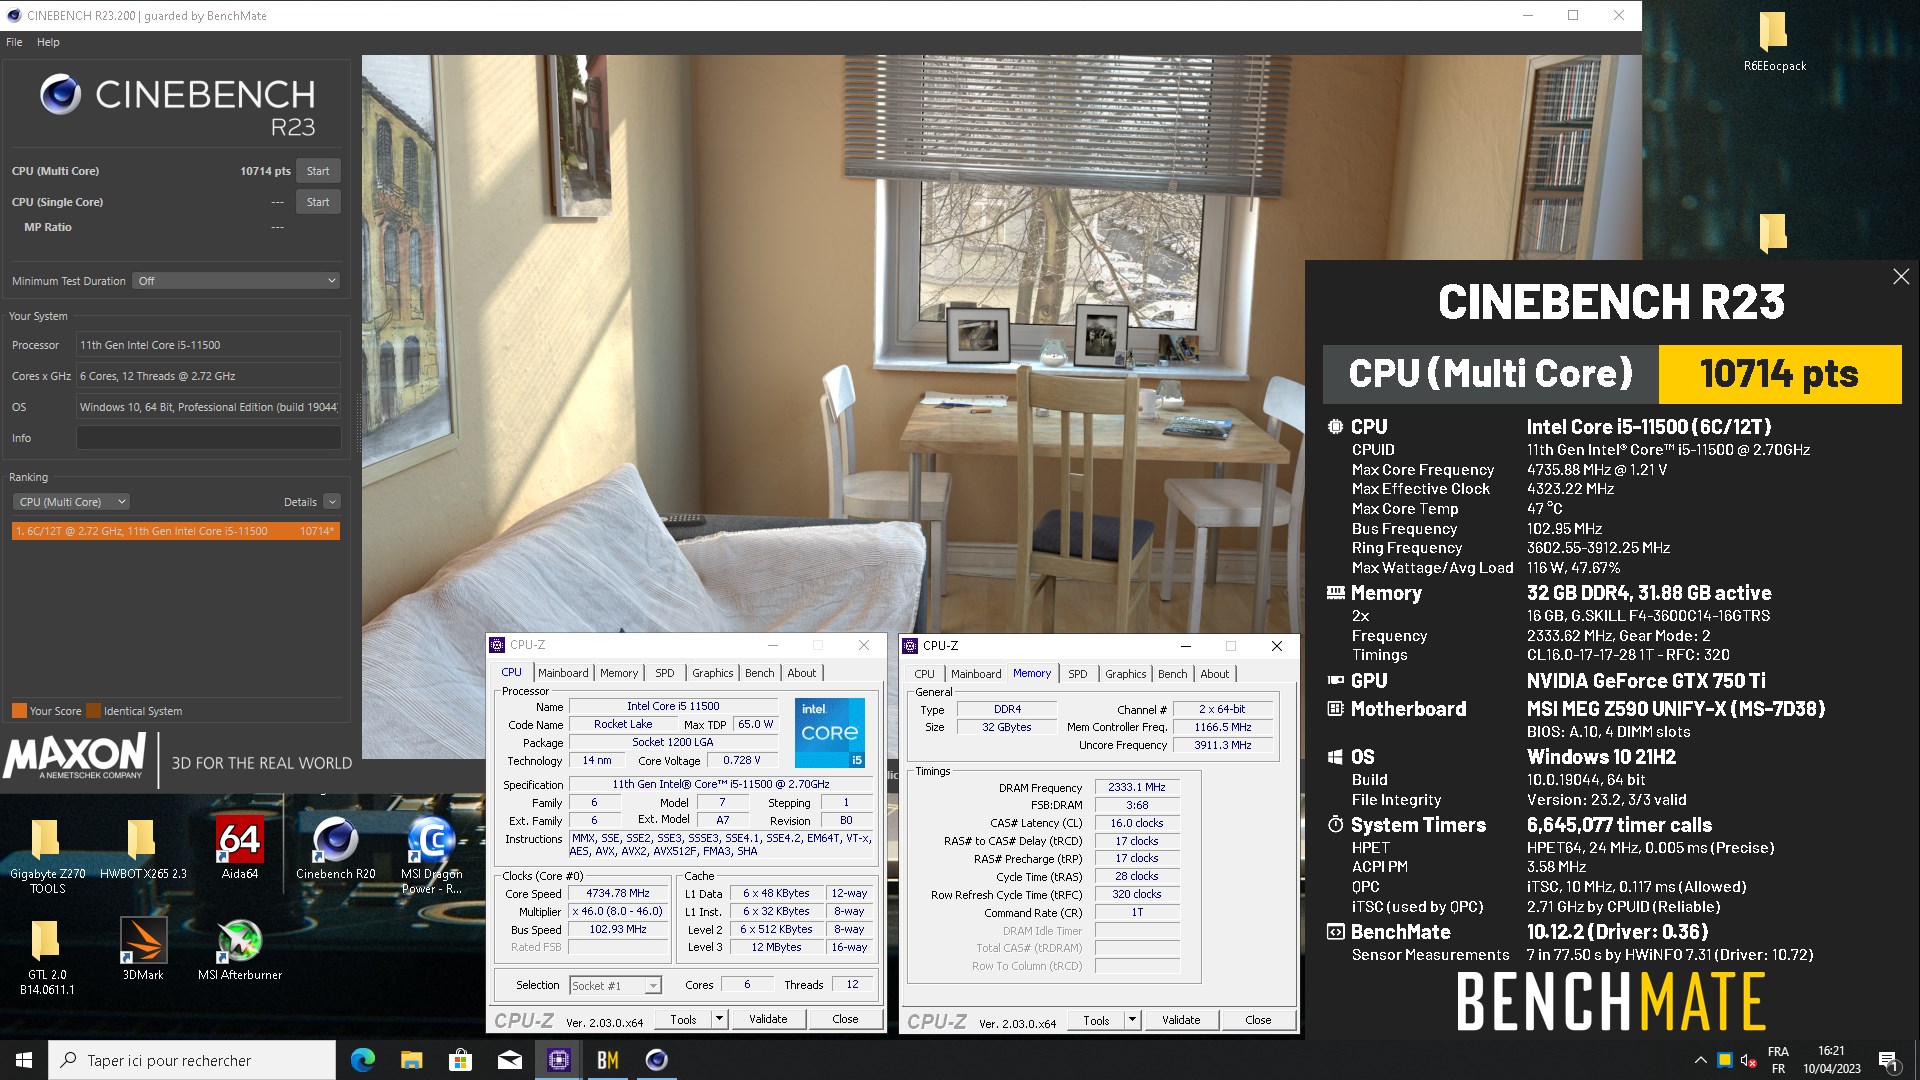Open Graphics tab in right CPU-Z window
Screen dimensions: 1920x1080
coord(1125,674)
